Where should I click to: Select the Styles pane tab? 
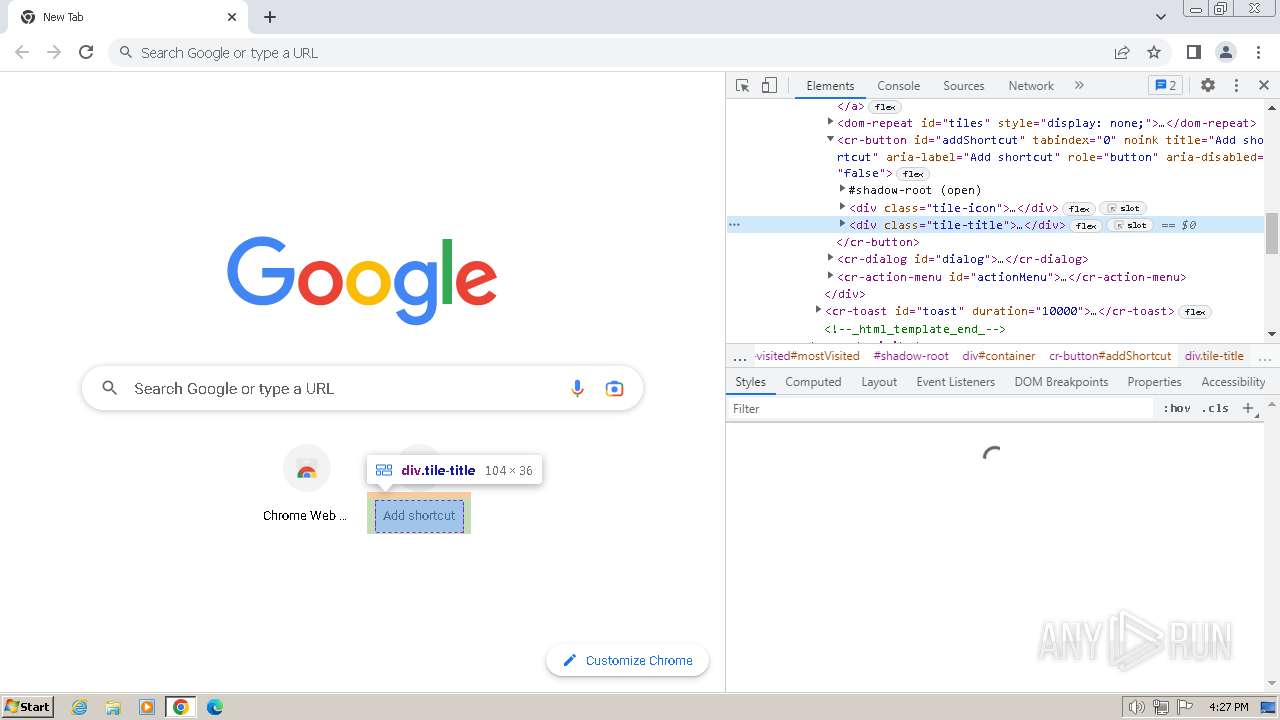pyautogui.click(x=750, y=382)
